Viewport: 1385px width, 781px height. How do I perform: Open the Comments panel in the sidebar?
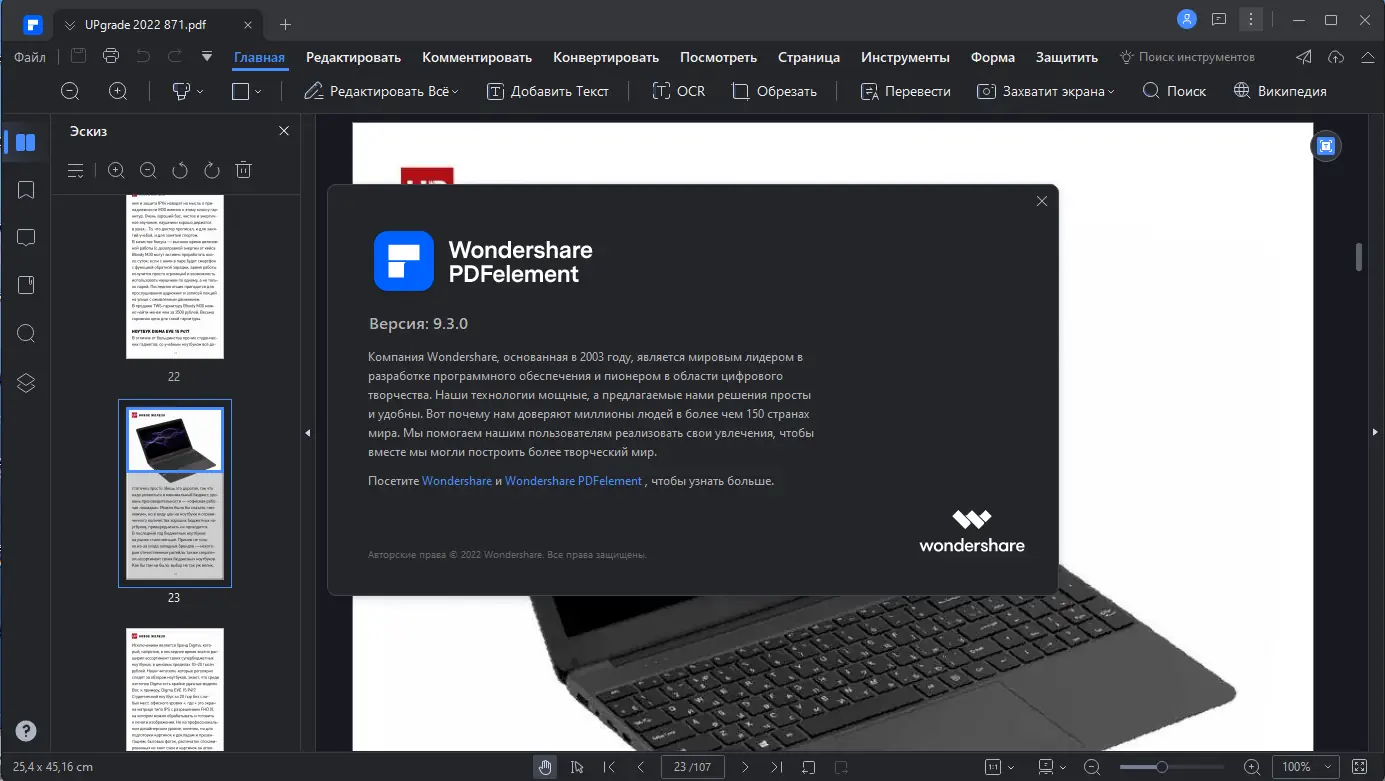(25, 237)
